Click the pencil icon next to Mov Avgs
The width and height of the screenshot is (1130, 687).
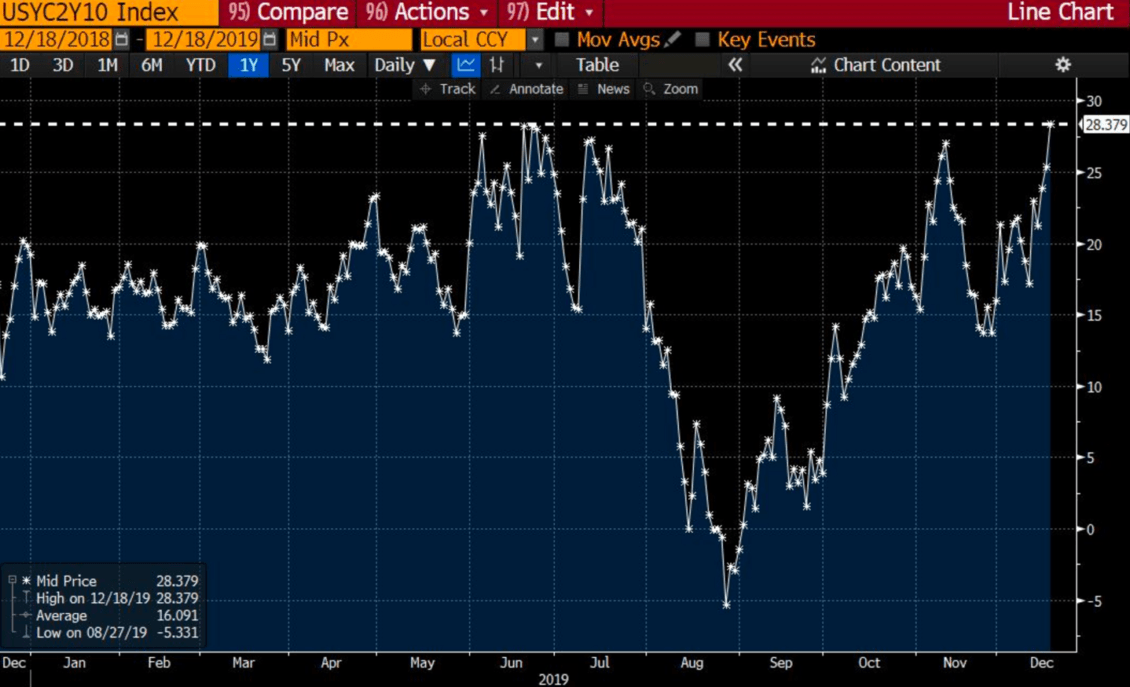[672, 40]
